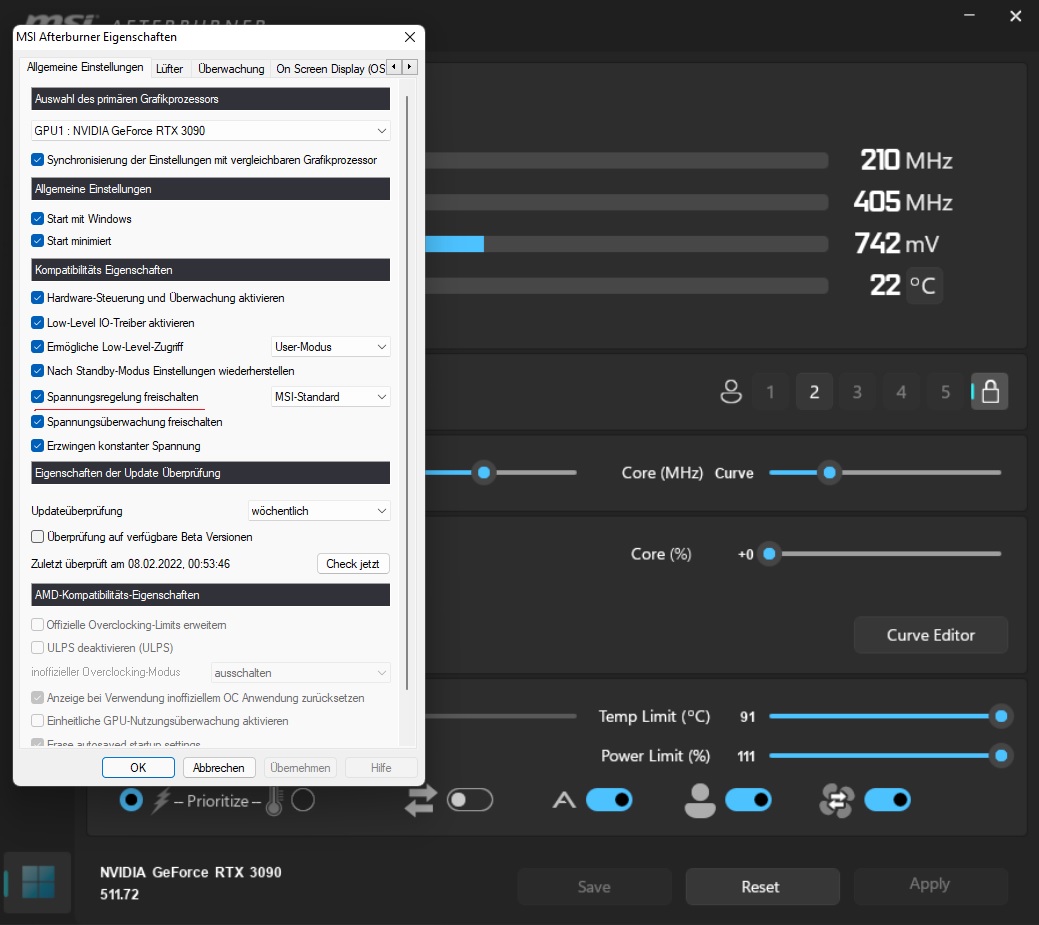Uncheck 'Start minimiert'
The width and height of the screenshot is (1039, 925).
pyautogui.click(x=38, y=241)
